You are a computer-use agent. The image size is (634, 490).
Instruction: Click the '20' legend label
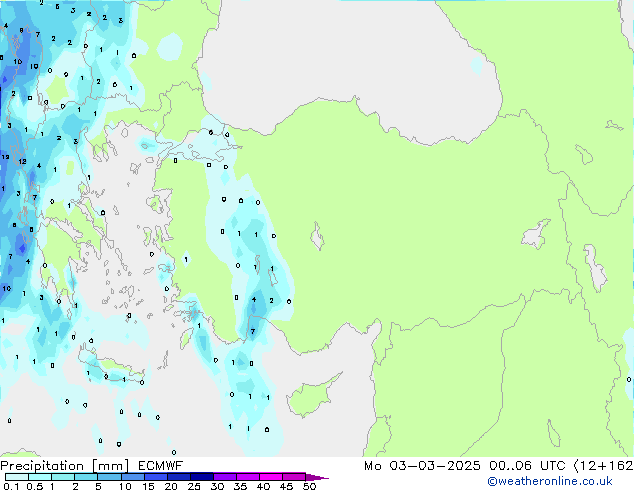[x=171, y=486]
